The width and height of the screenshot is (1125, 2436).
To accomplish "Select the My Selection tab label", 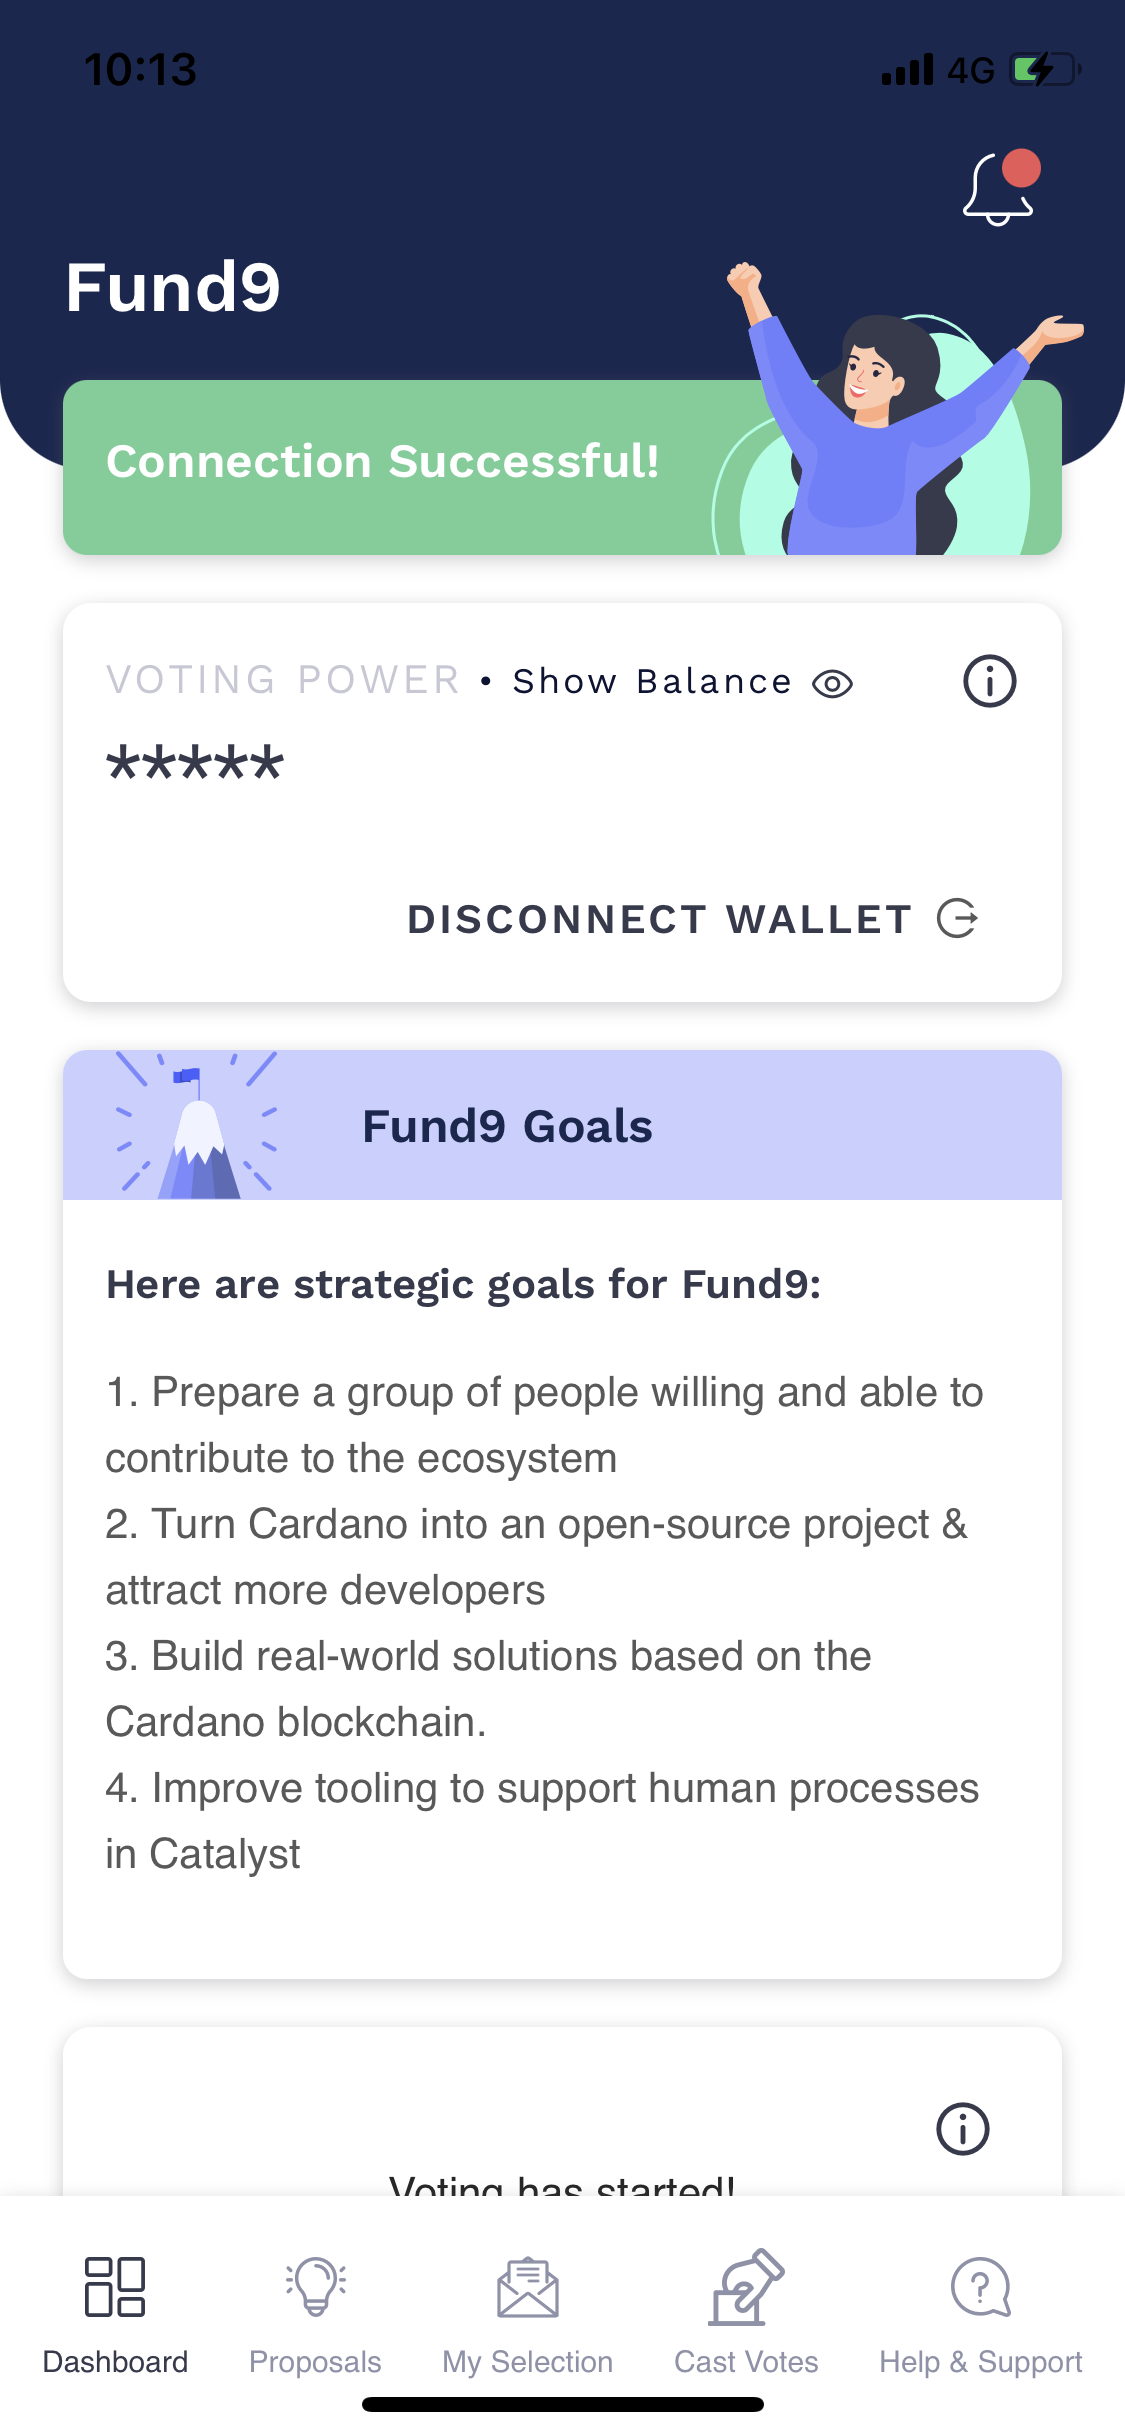I will (x=527, y=2362).
